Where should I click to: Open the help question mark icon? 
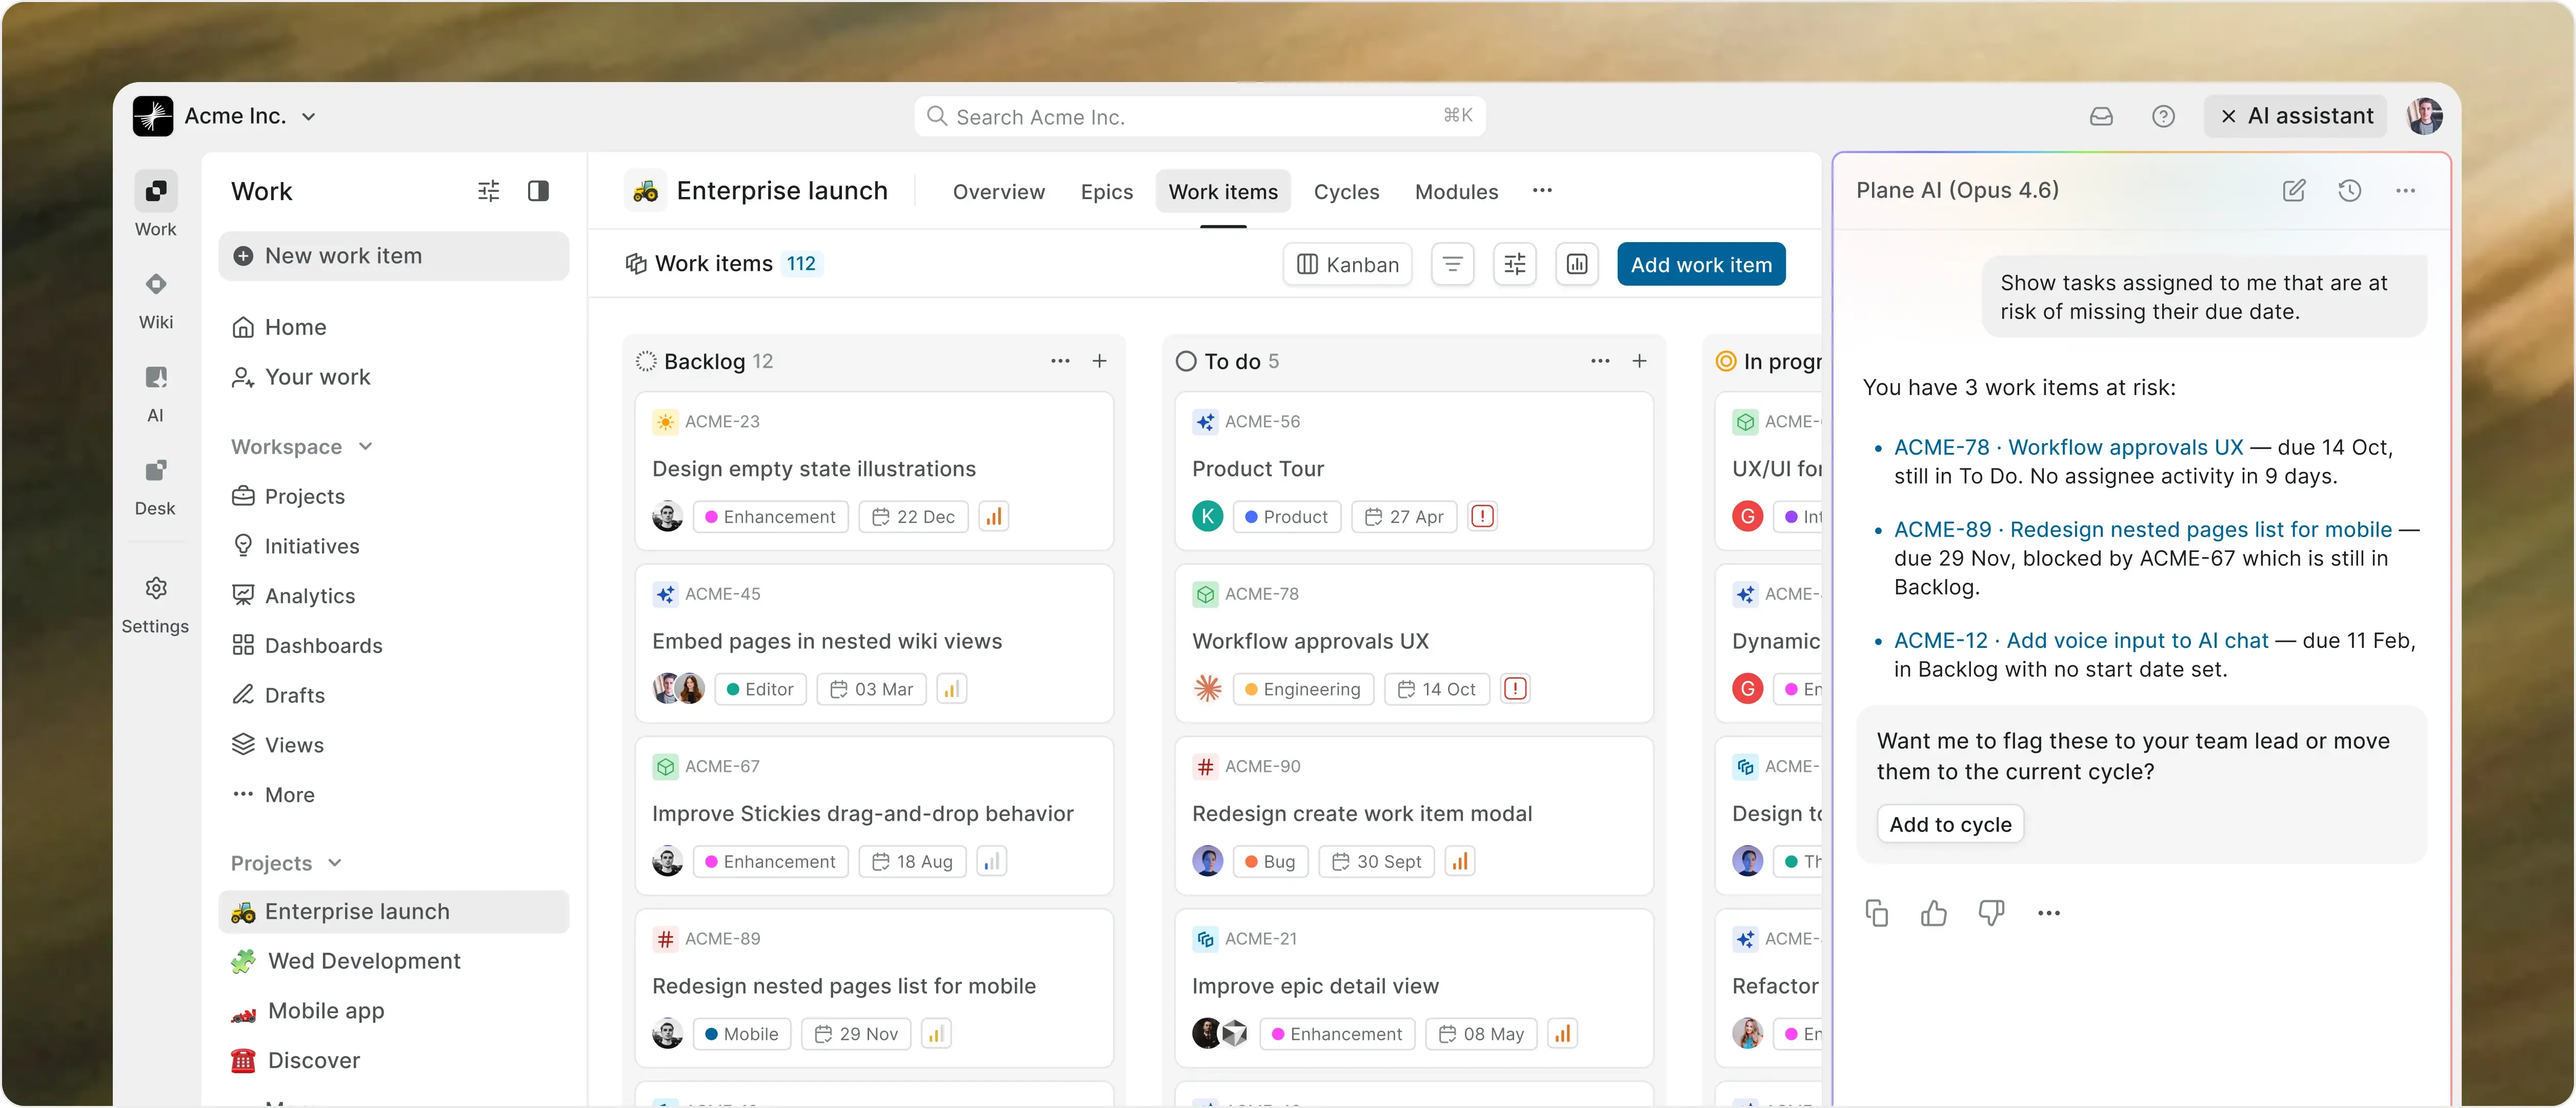point(2163,116)
